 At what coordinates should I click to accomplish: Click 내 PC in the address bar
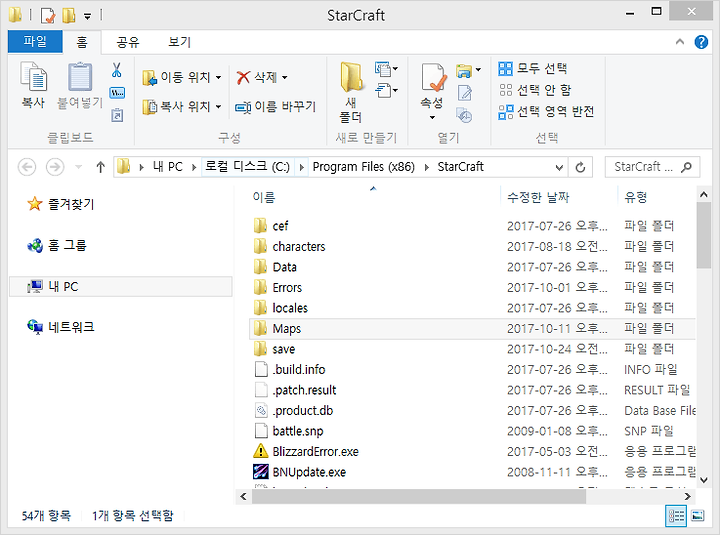(168, 167)
